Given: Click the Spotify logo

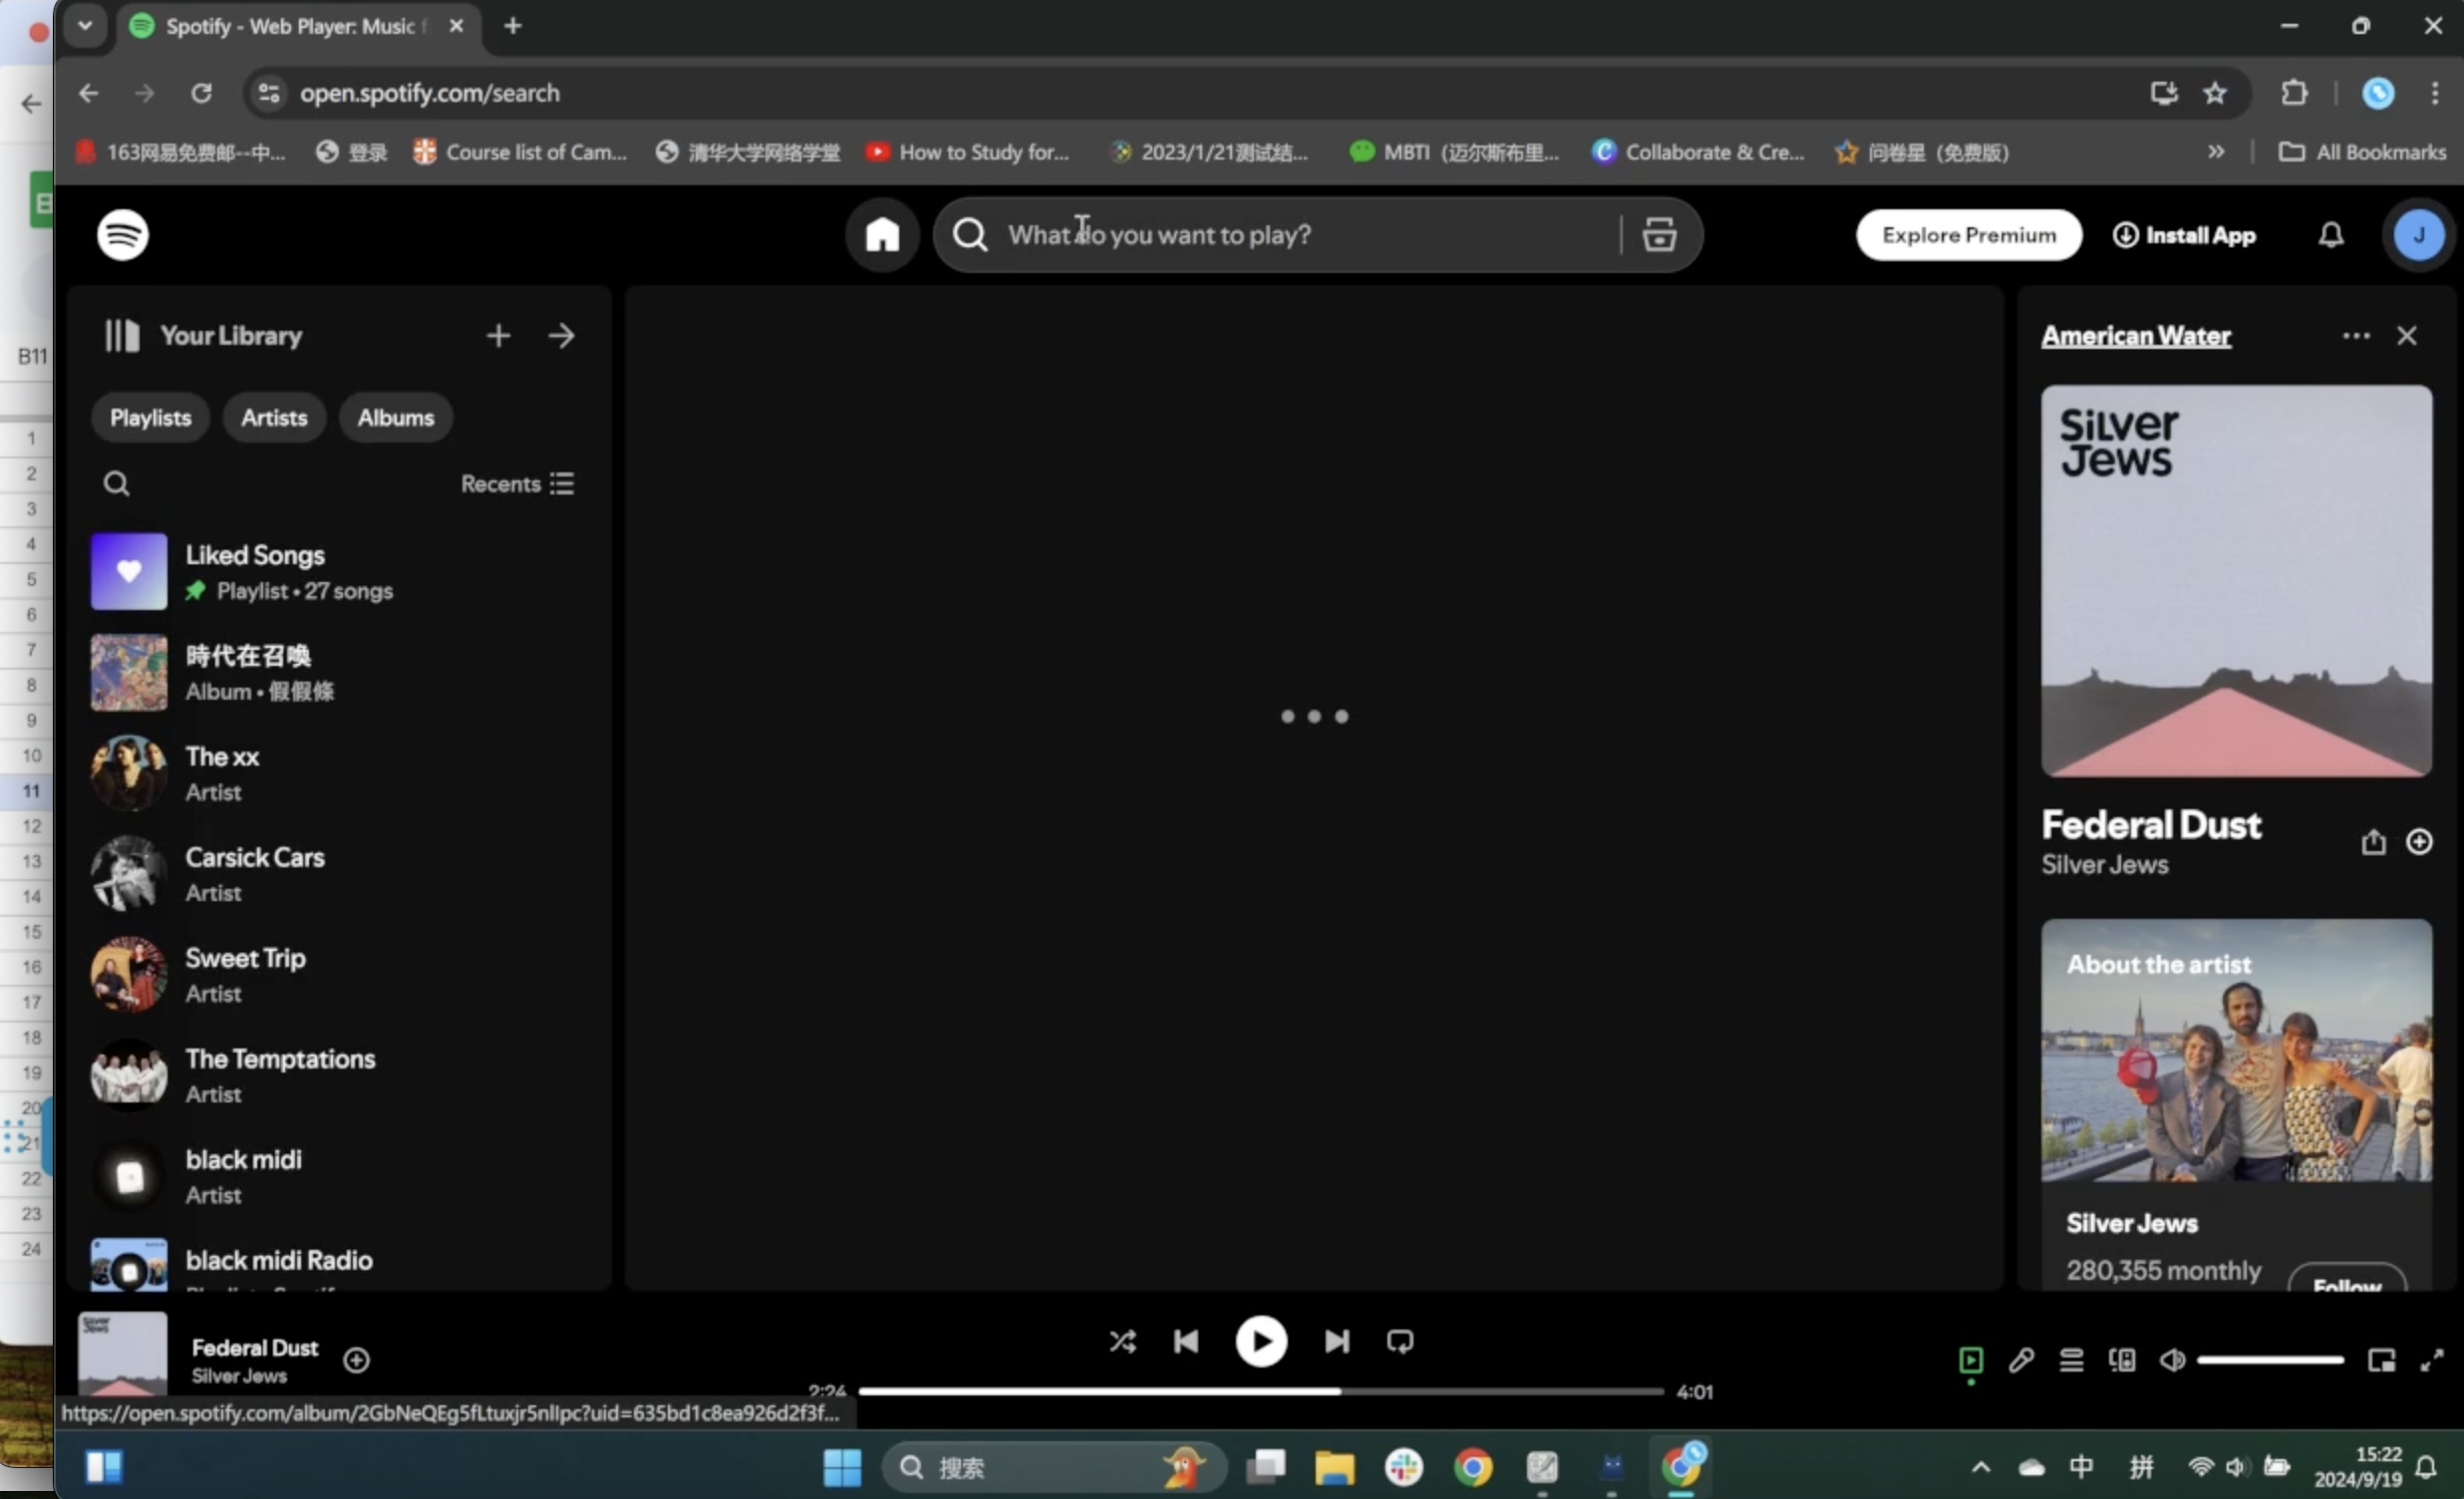Looking at the screenshot, I should pyautogui.click(x=122, y=234).
